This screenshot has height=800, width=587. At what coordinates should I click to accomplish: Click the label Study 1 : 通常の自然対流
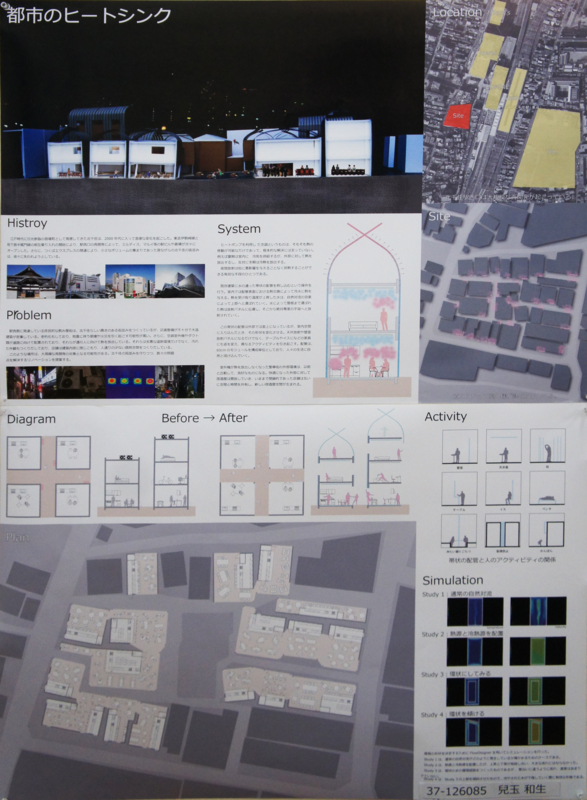tap(457, 594)
